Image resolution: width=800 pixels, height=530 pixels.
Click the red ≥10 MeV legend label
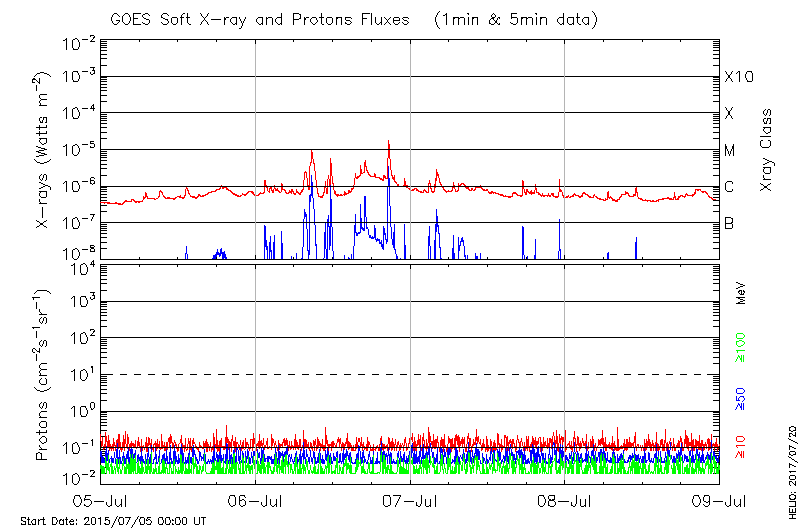click(742, 446)
